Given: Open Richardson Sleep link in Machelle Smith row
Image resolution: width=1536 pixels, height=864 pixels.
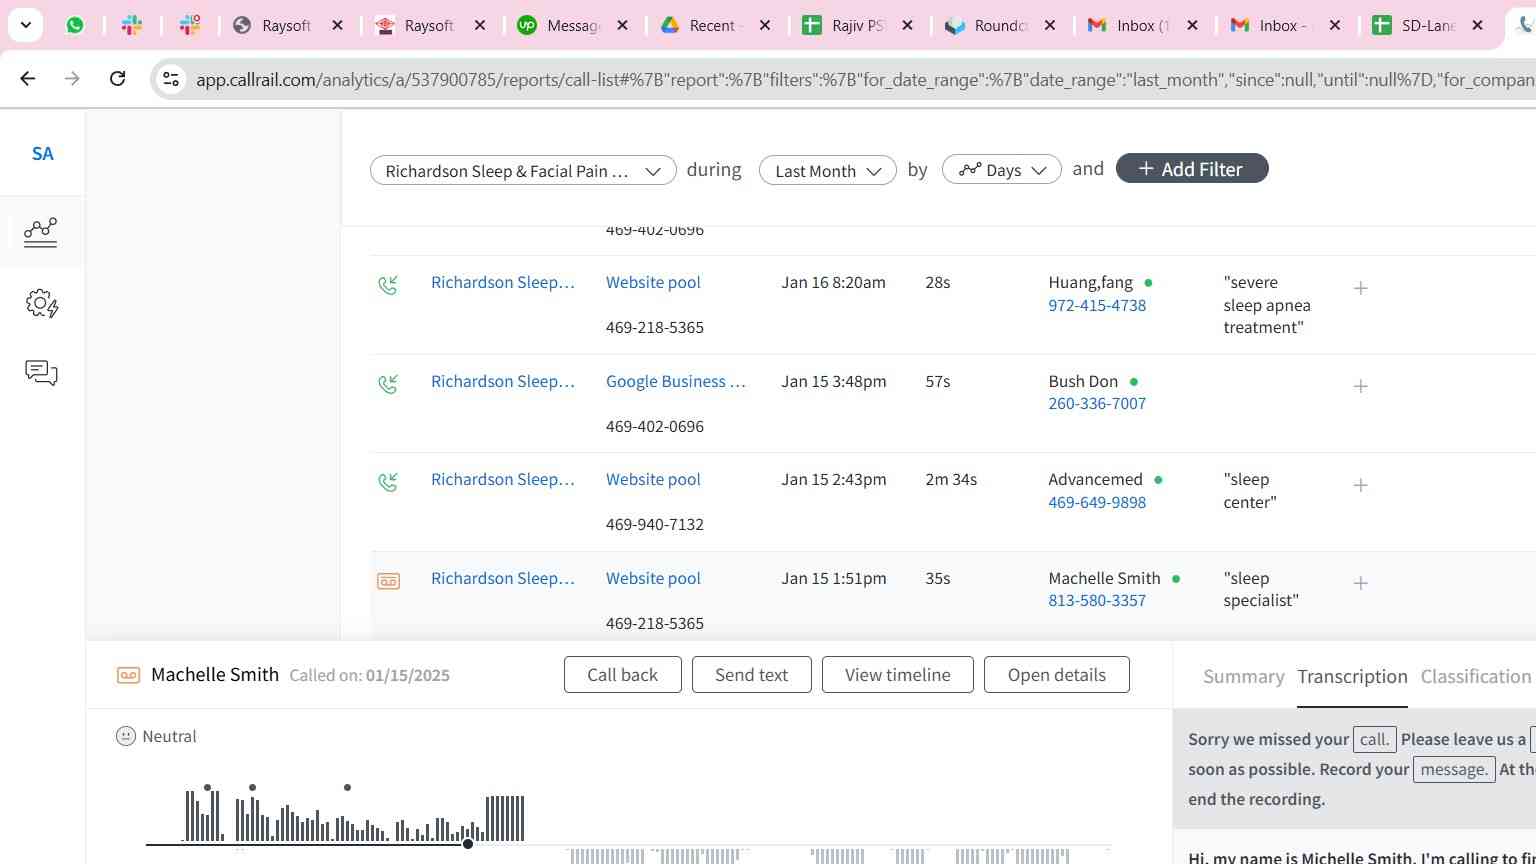Looking at the screenshot, I should (x=503, y=578).
